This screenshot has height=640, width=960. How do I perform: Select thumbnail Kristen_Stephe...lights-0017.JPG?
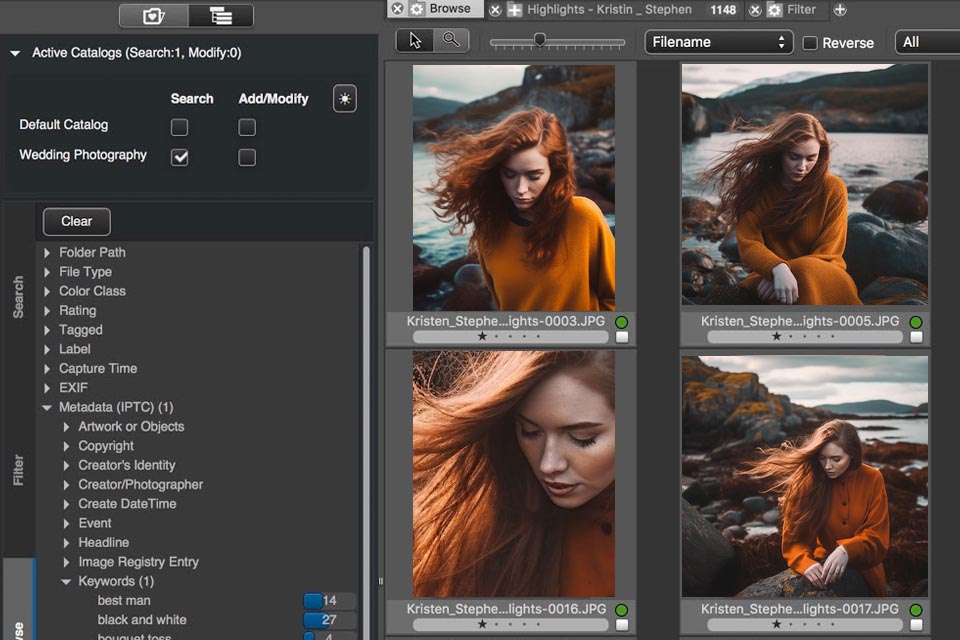(x=804, y=476)
